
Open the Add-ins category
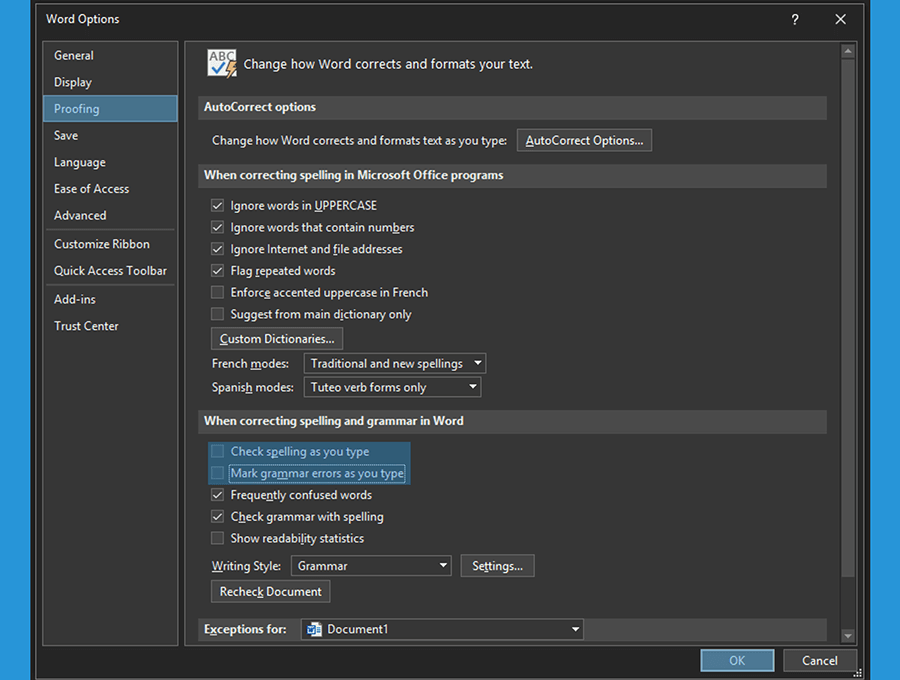point(110,300)
